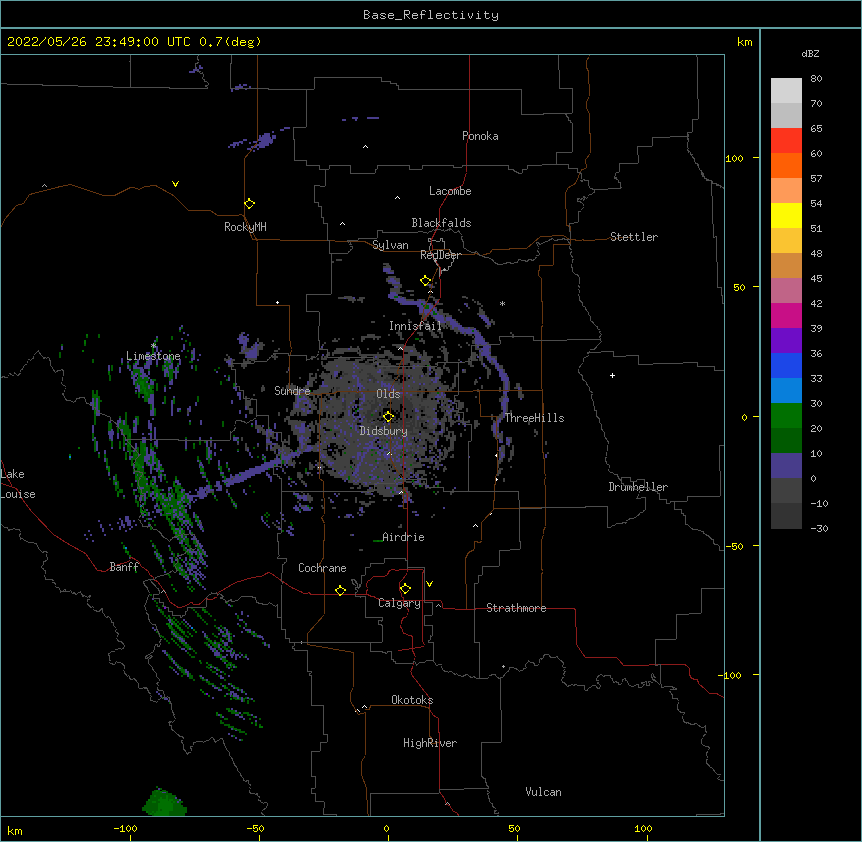Click the -30 value in dBZ legend
This screenshot has width=862, height=842.
click(x=819, y=528)
